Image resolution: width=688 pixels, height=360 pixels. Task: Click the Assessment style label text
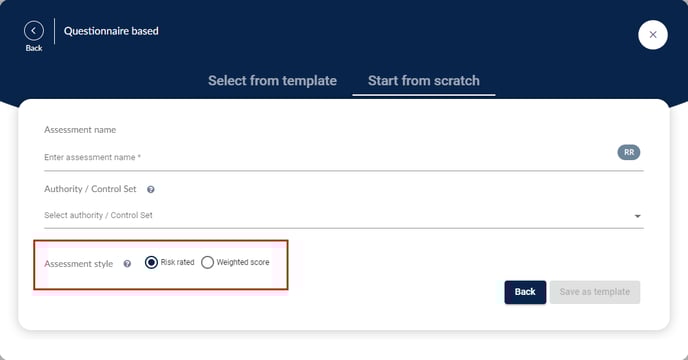click(x=79, y=264)
